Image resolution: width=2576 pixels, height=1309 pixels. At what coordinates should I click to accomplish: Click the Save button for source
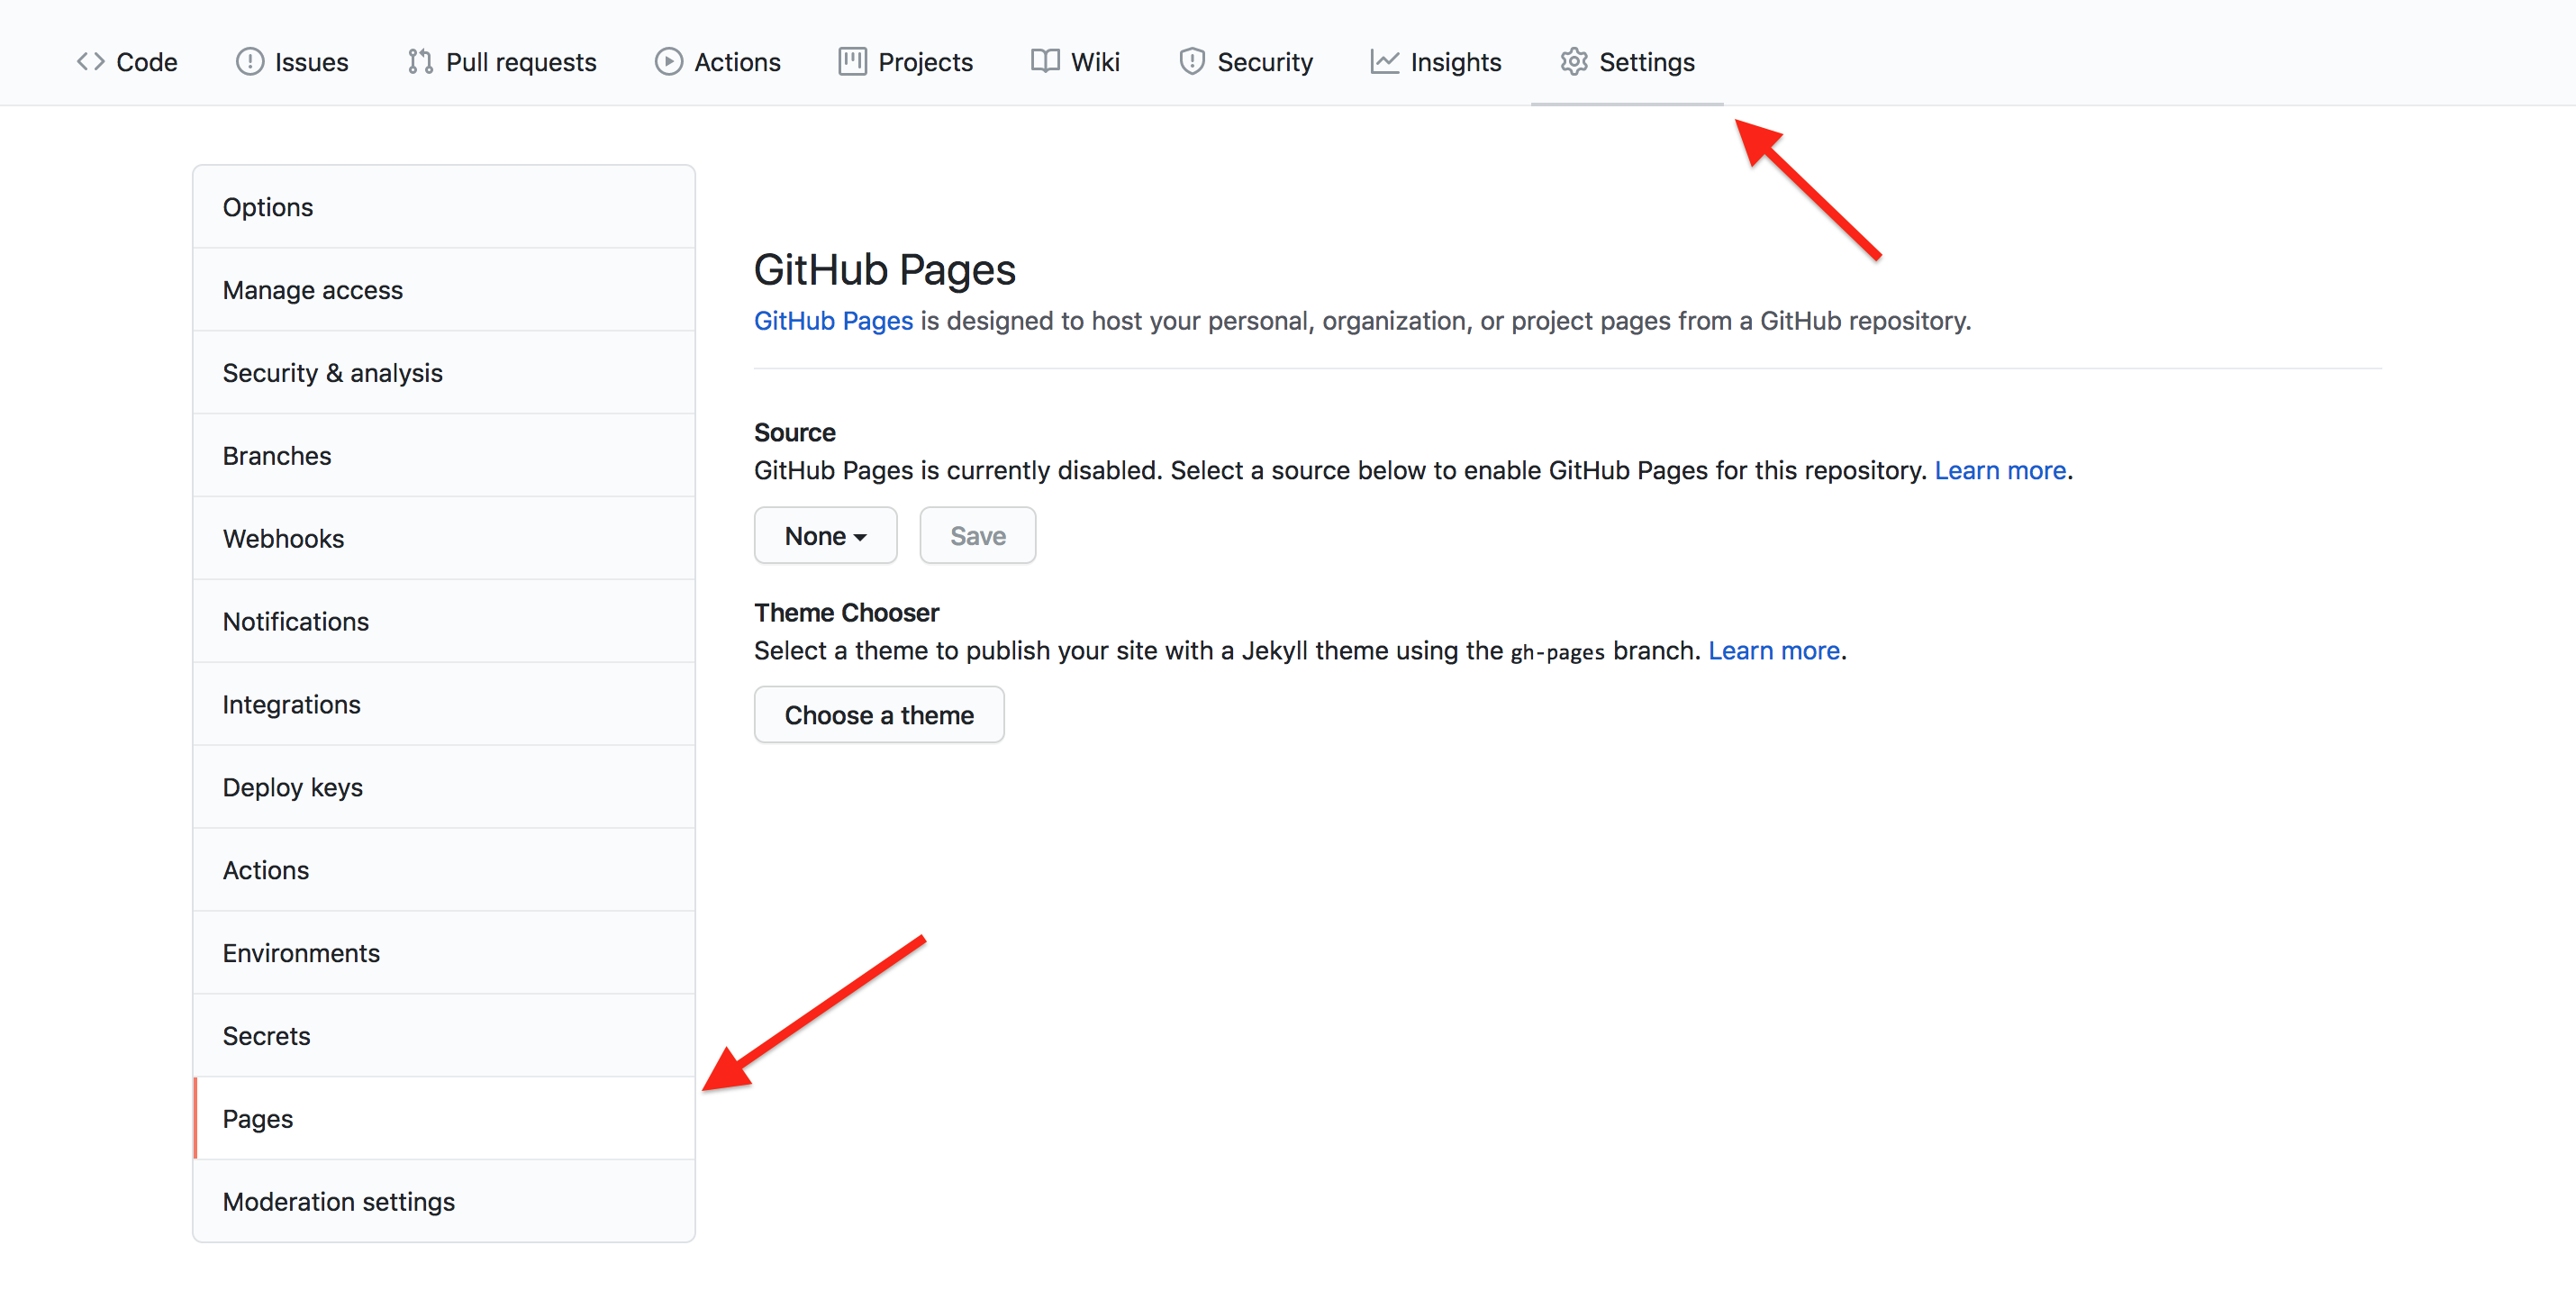[976, 536]
